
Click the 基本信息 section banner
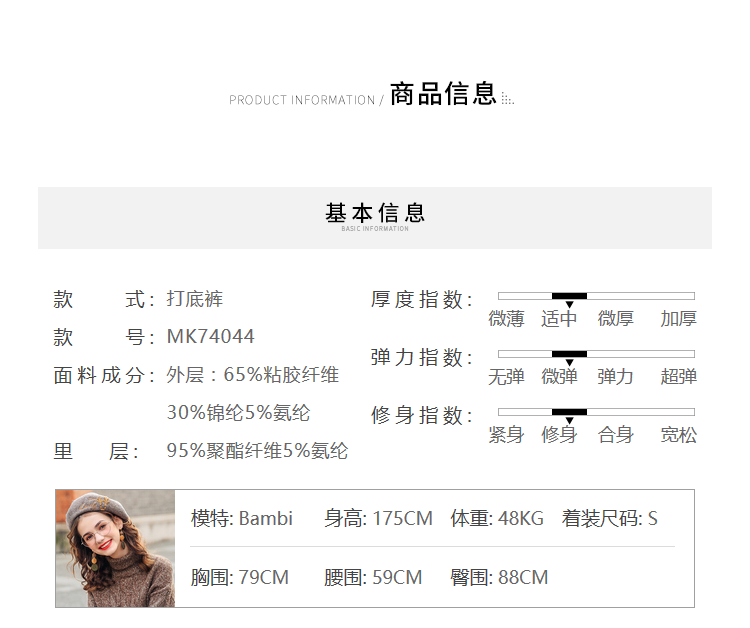[x=375, y=216]
